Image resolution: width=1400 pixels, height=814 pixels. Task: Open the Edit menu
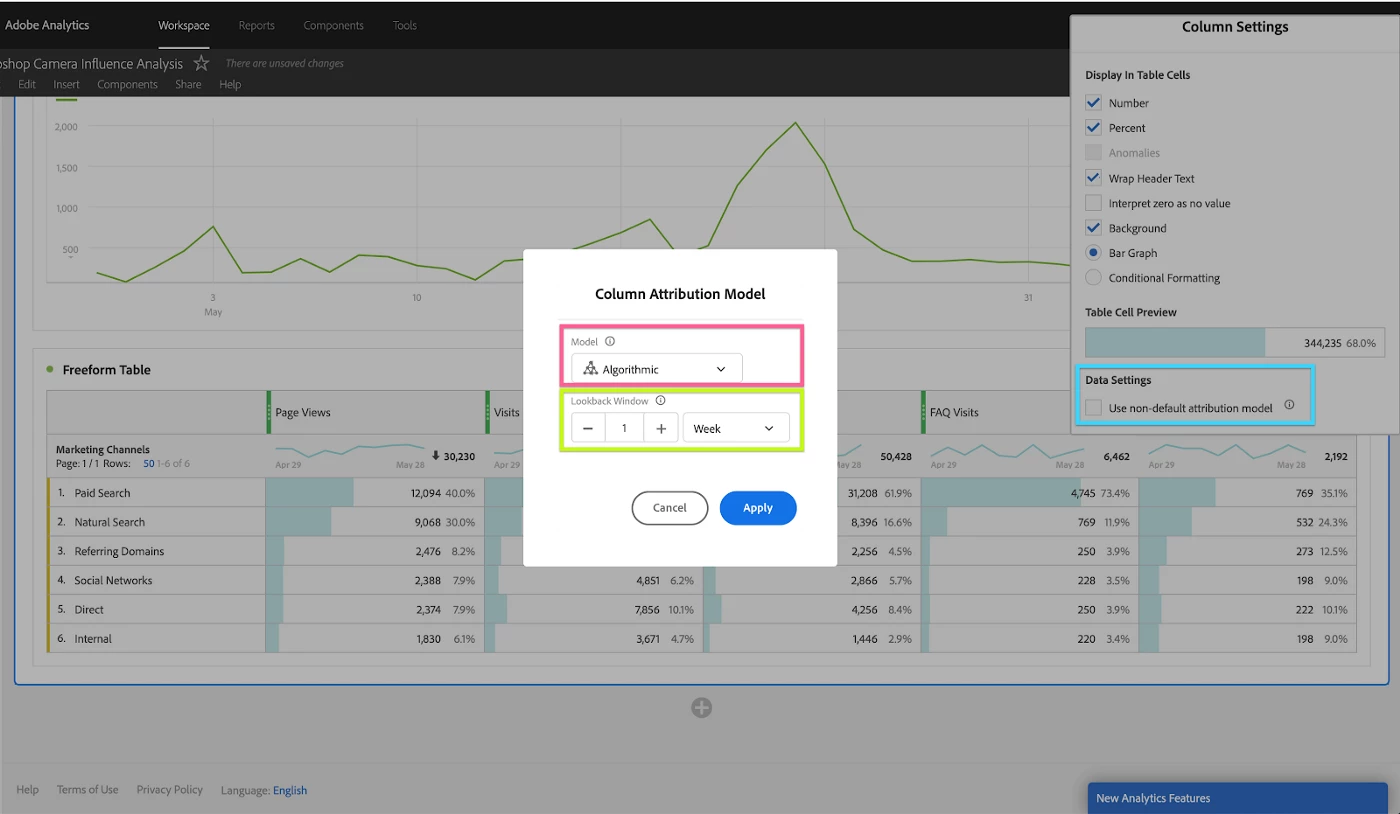click(x=27, y=84)
